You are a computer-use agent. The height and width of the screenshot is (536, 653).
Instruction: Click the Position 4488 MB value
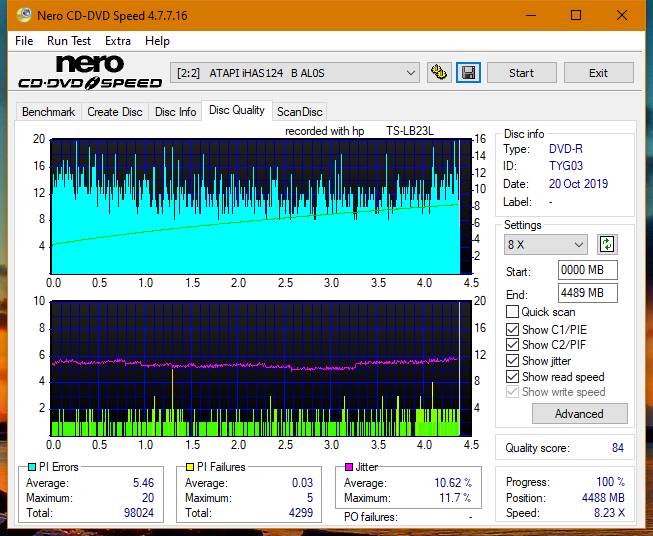coord(603,498)
